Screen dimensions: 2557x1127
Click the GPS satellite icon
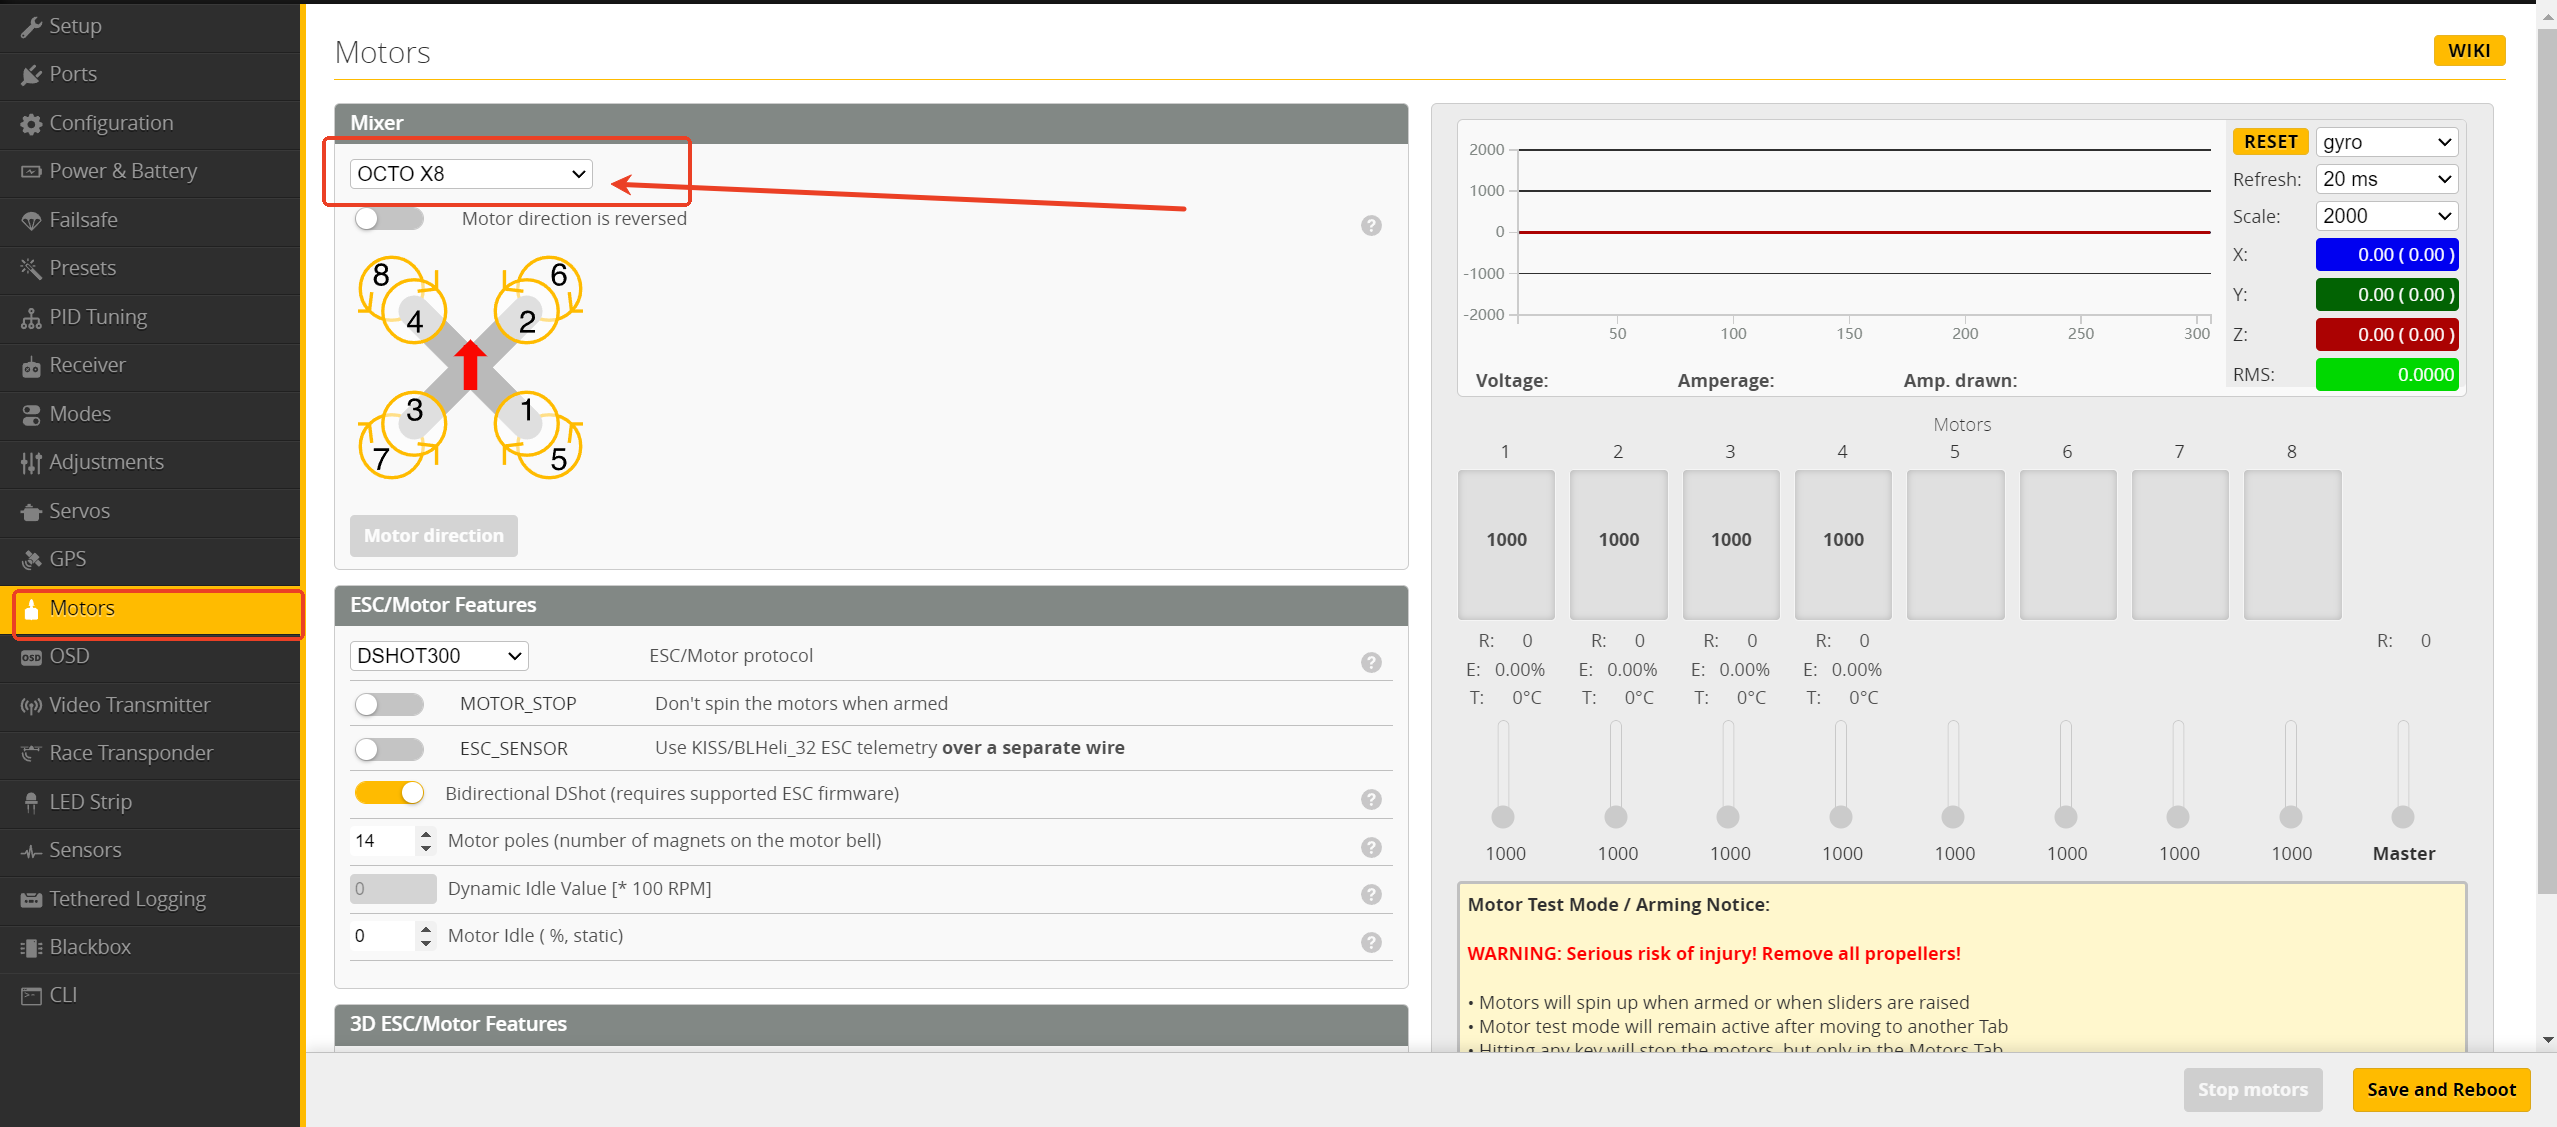pyautogui.click(x=31, y=560)
